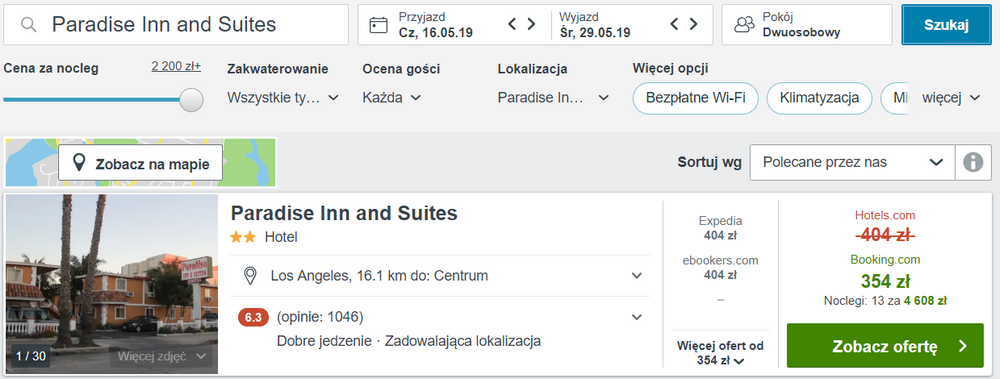The width and height of the screenshot is (1000, 379).
Task: Open the Zakwaterowanie dropdown
Action: (283, 98)
